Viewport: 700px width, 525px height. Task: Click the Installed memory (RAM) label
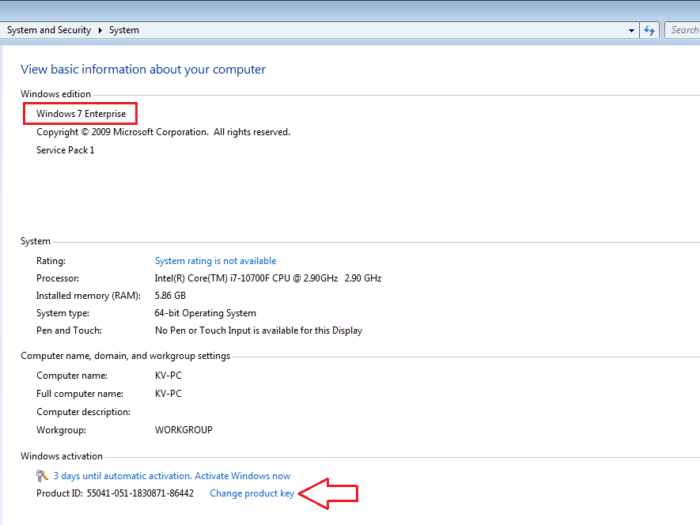[88, 296]
